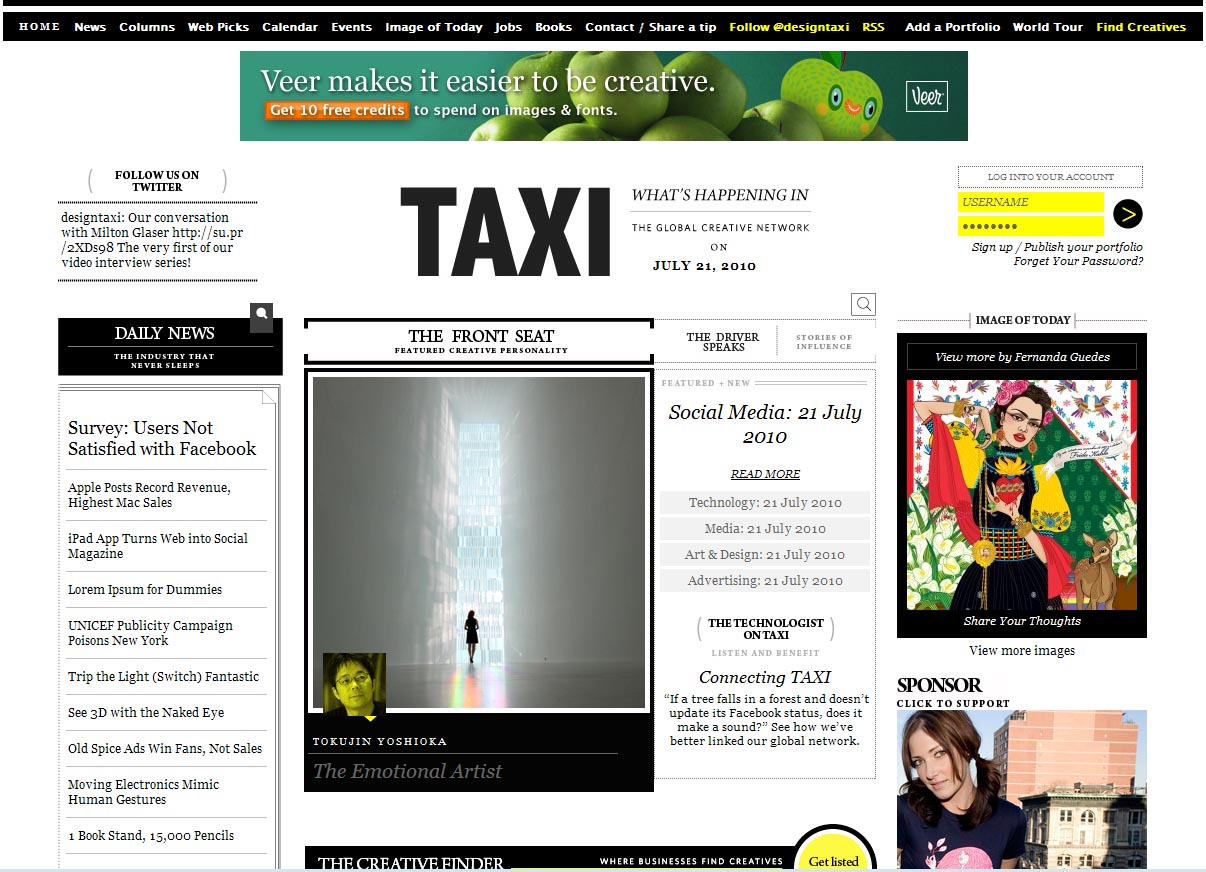Select Calendar in the top menu

click(x=290, y=27)
